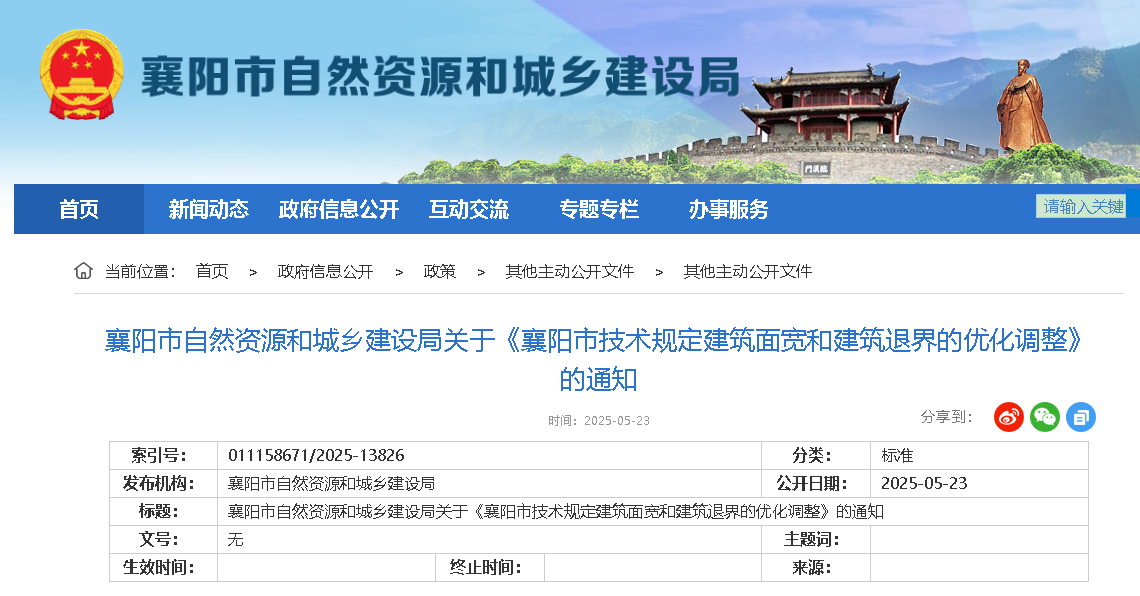Click the 发布机构: label cell
The height and width of the screenshot is (596, 1140).
click(x=164, y=483)
